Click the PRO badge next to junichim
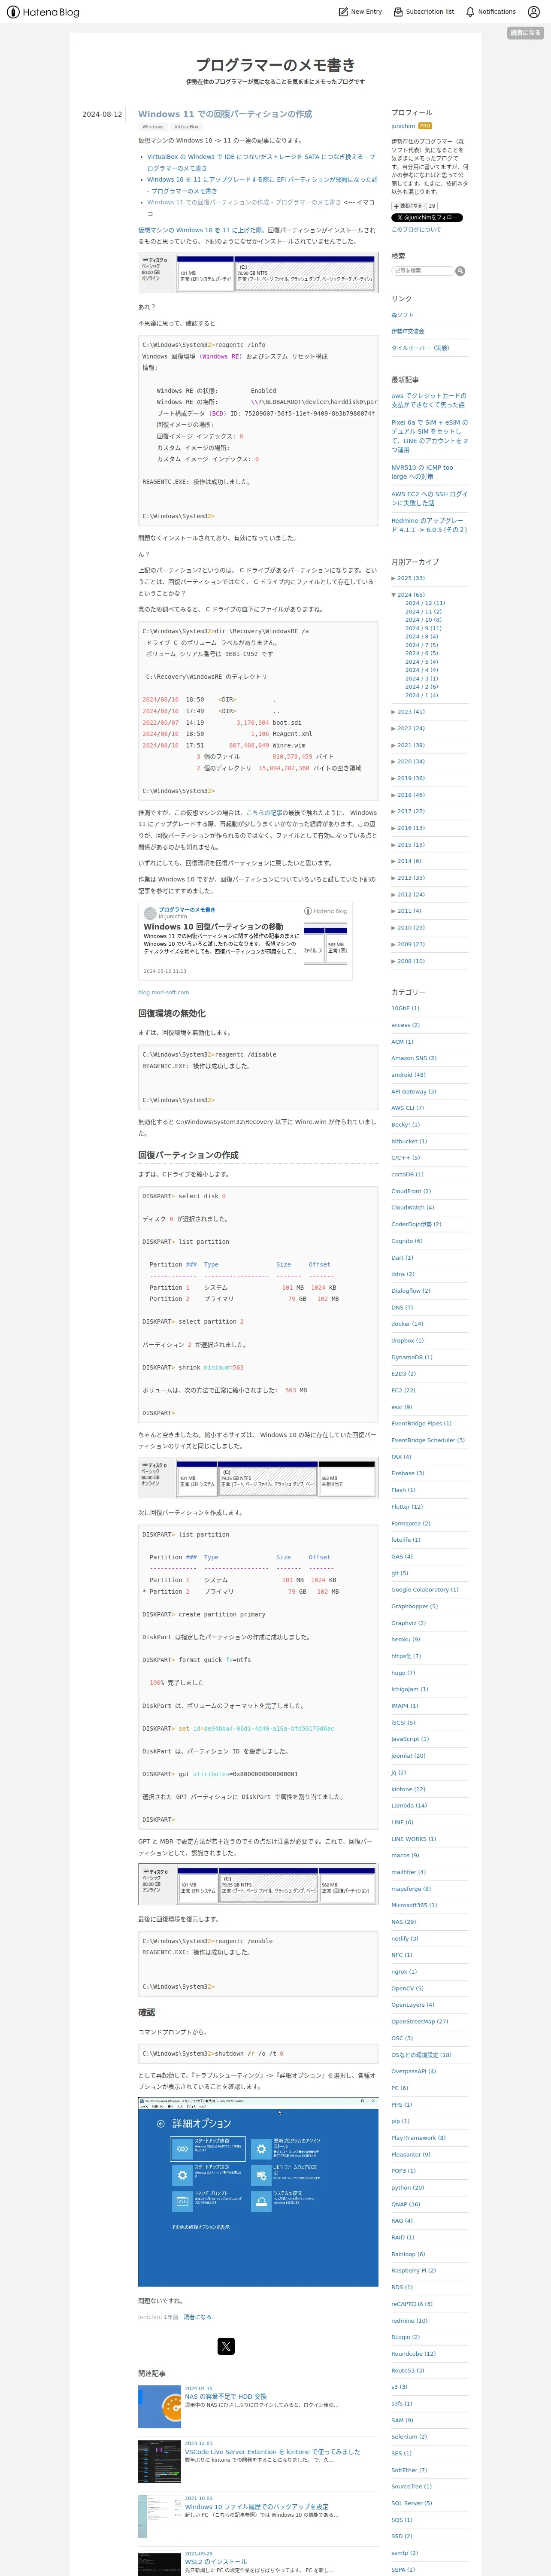 pyautogui.click(x=425, y=126)
